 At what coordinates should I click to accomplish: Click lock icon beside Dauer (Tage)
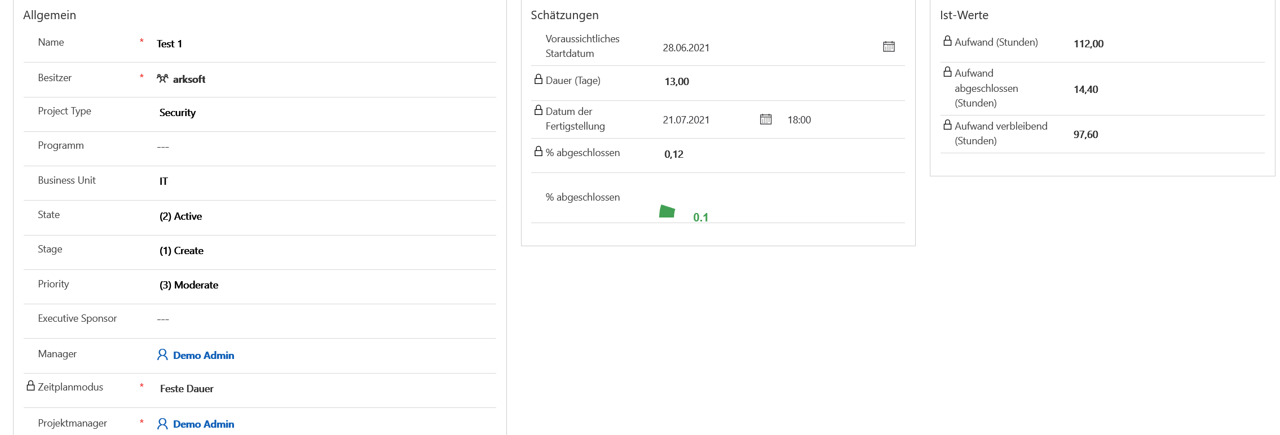pos(538,79)
